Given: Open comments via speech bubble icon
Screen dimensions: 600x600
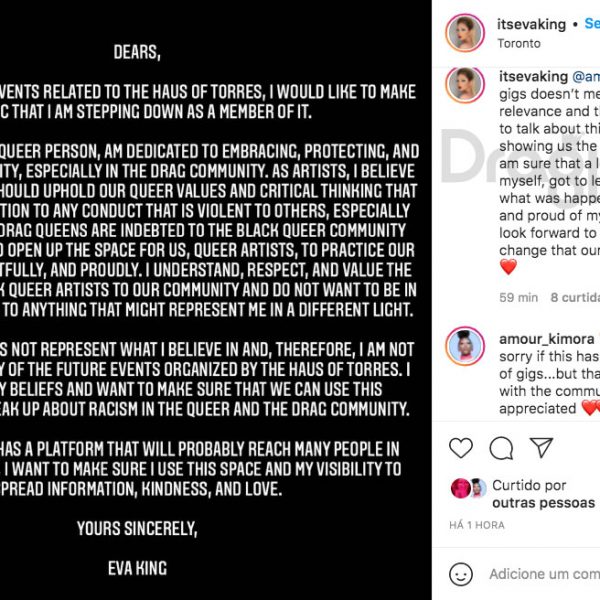Looking at the screenshot, I should click(x=501, y=448).
